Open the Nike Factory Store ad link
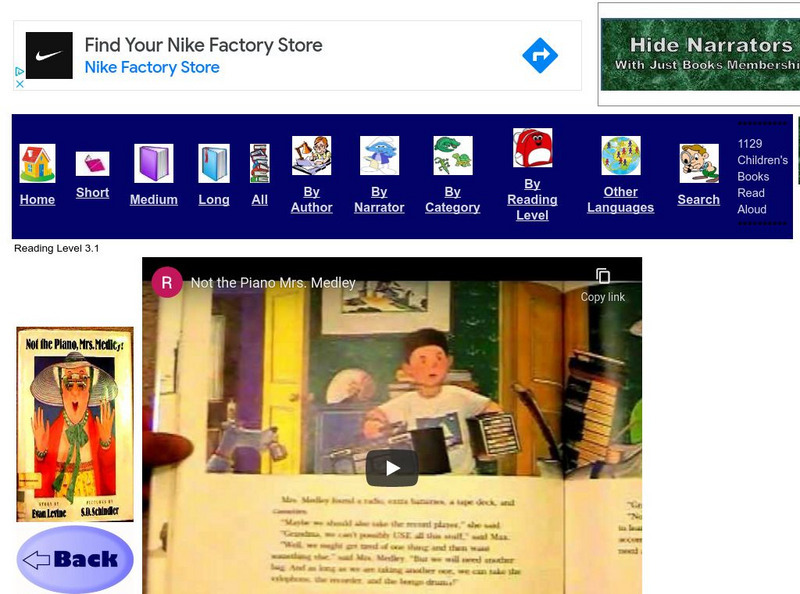 pos(152,67)
